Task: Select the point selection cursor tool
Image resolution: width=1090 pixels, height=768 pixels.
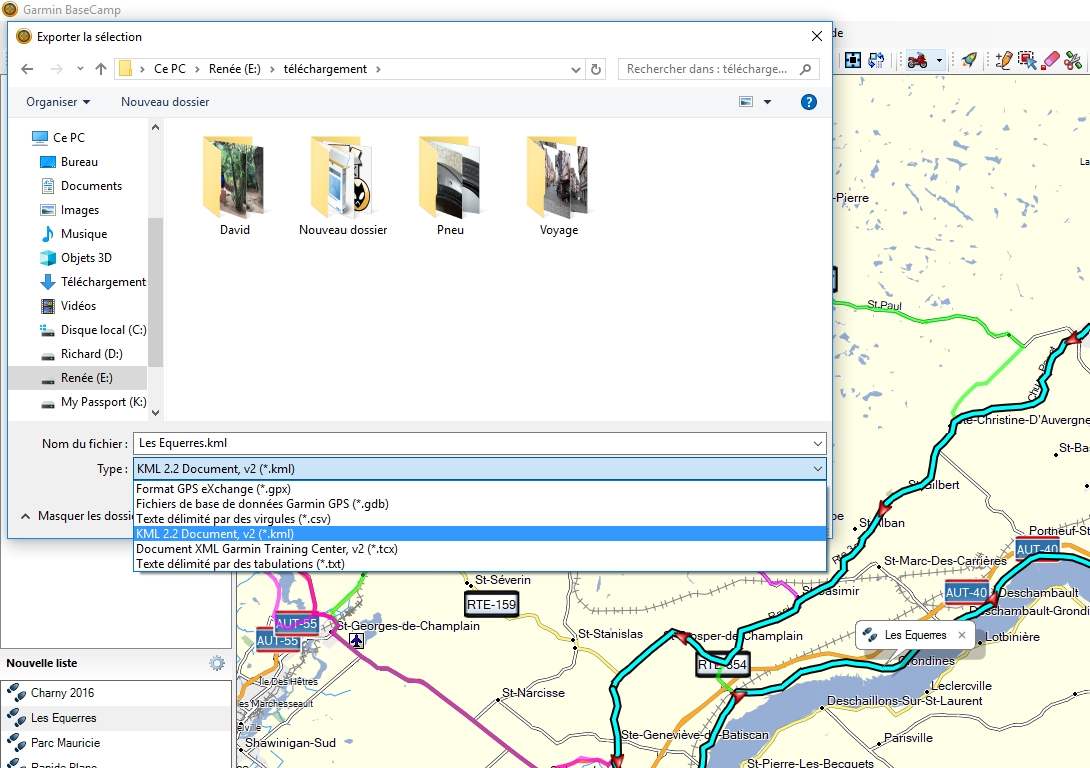Action: [x=1027, y=60]
